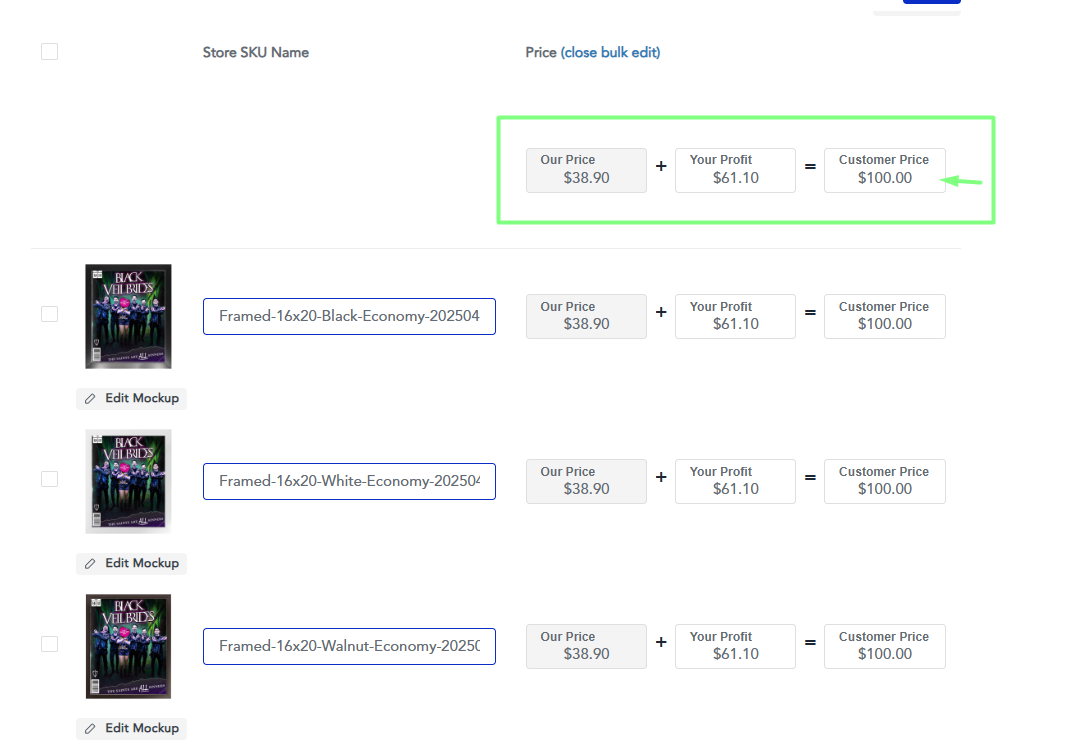Click the bulk edit Customer Price field

point(884,171)
